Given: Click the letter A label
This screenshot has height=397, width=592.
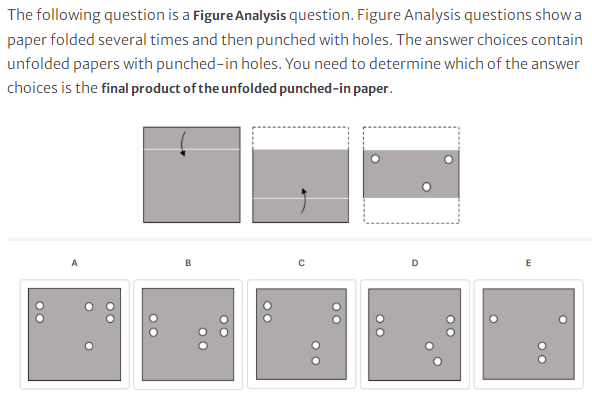Looking at the screenshot, I should (x=74, y=263).
